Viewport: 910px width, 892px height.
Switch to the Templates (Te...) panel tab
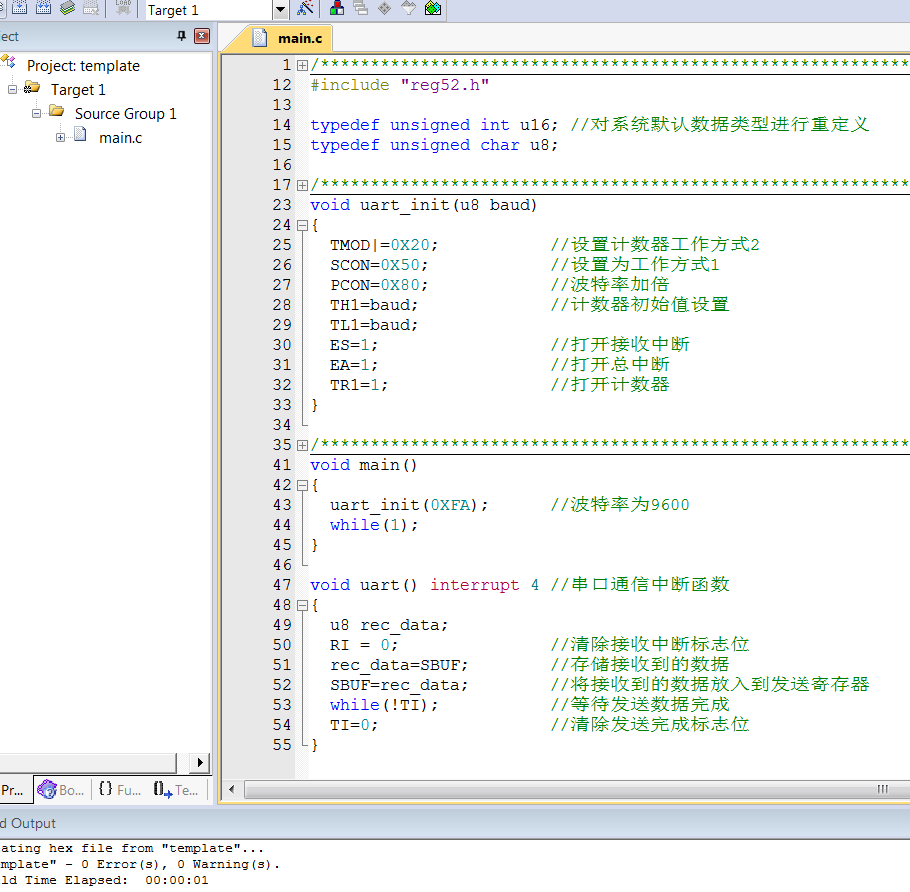(176, 790)
